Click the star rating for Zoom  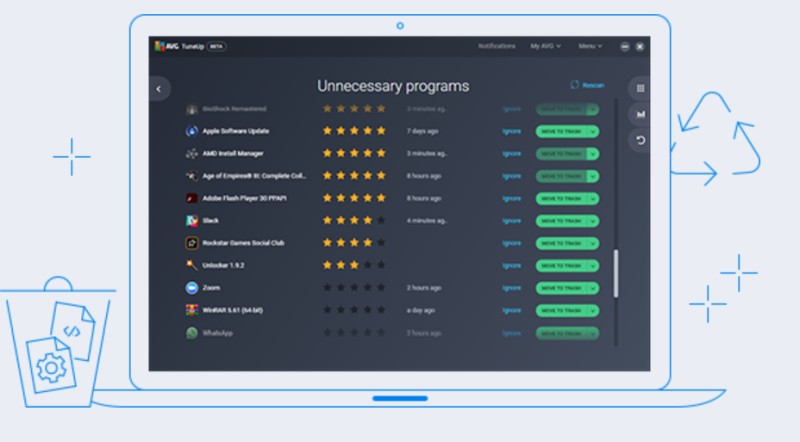tap(354, 288)
